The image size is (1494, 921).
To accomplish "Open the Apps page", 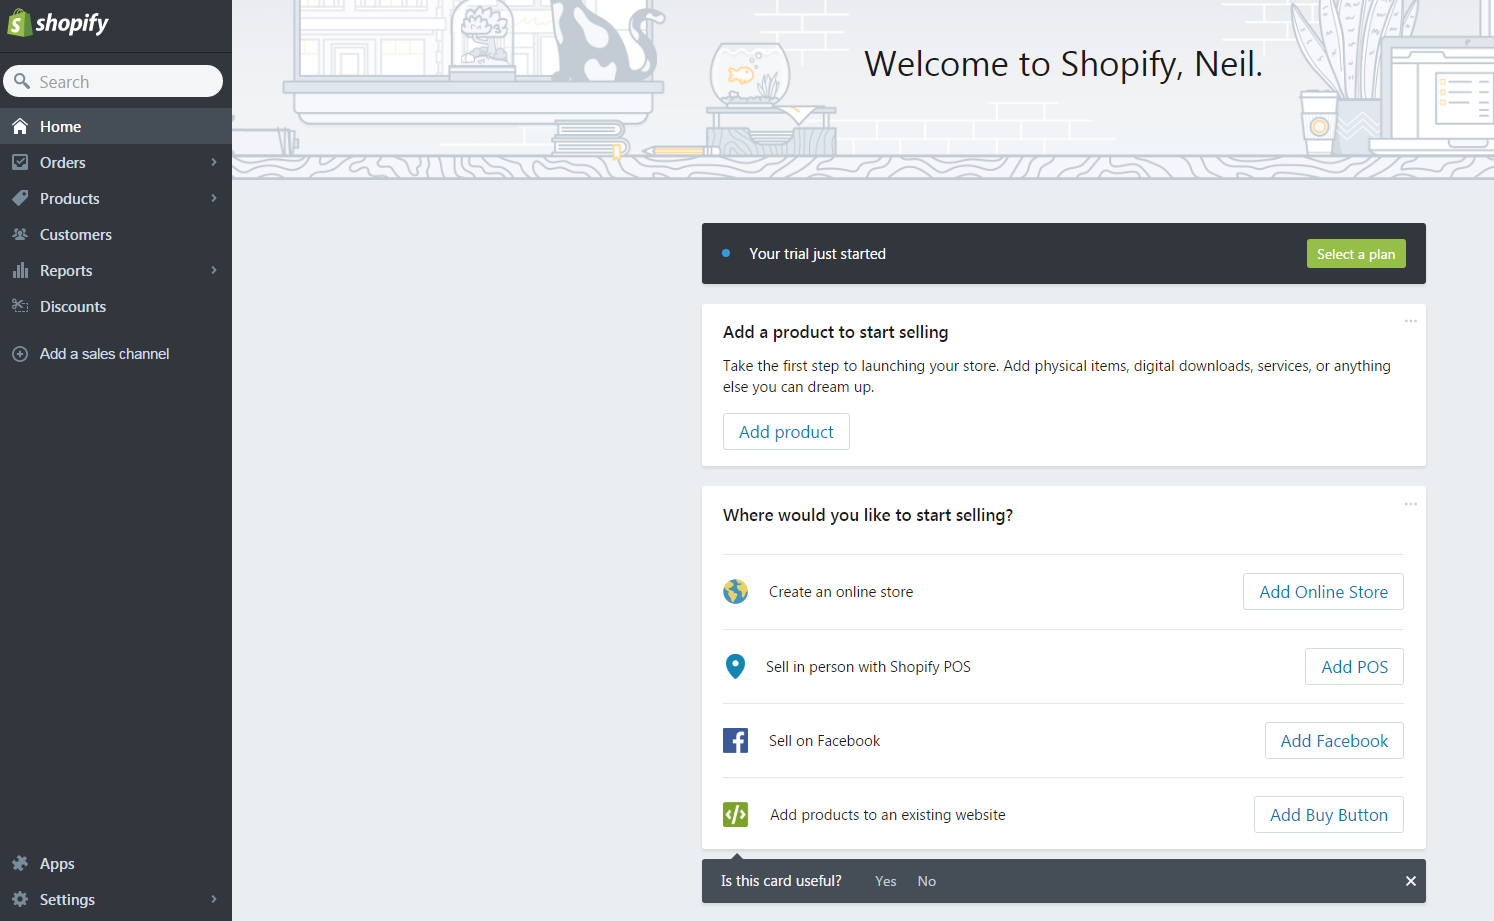I will click(116, 863).
